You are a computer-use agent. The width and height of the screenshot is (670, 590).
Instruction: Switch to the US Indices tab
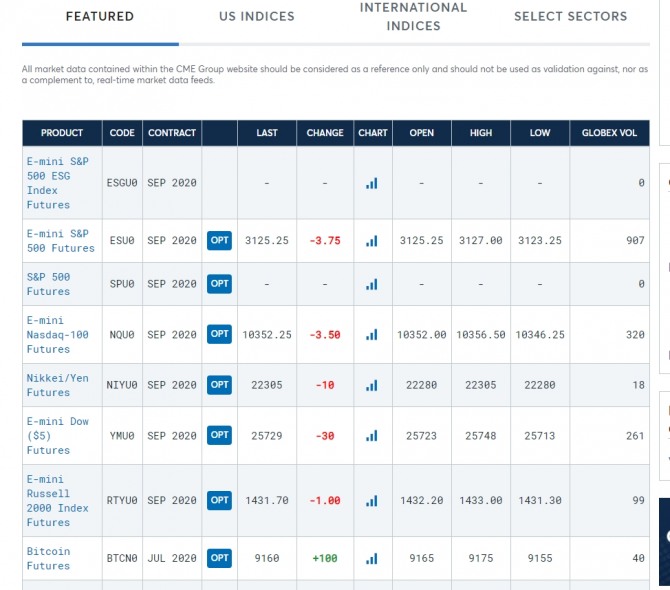[x=257, y=16]
